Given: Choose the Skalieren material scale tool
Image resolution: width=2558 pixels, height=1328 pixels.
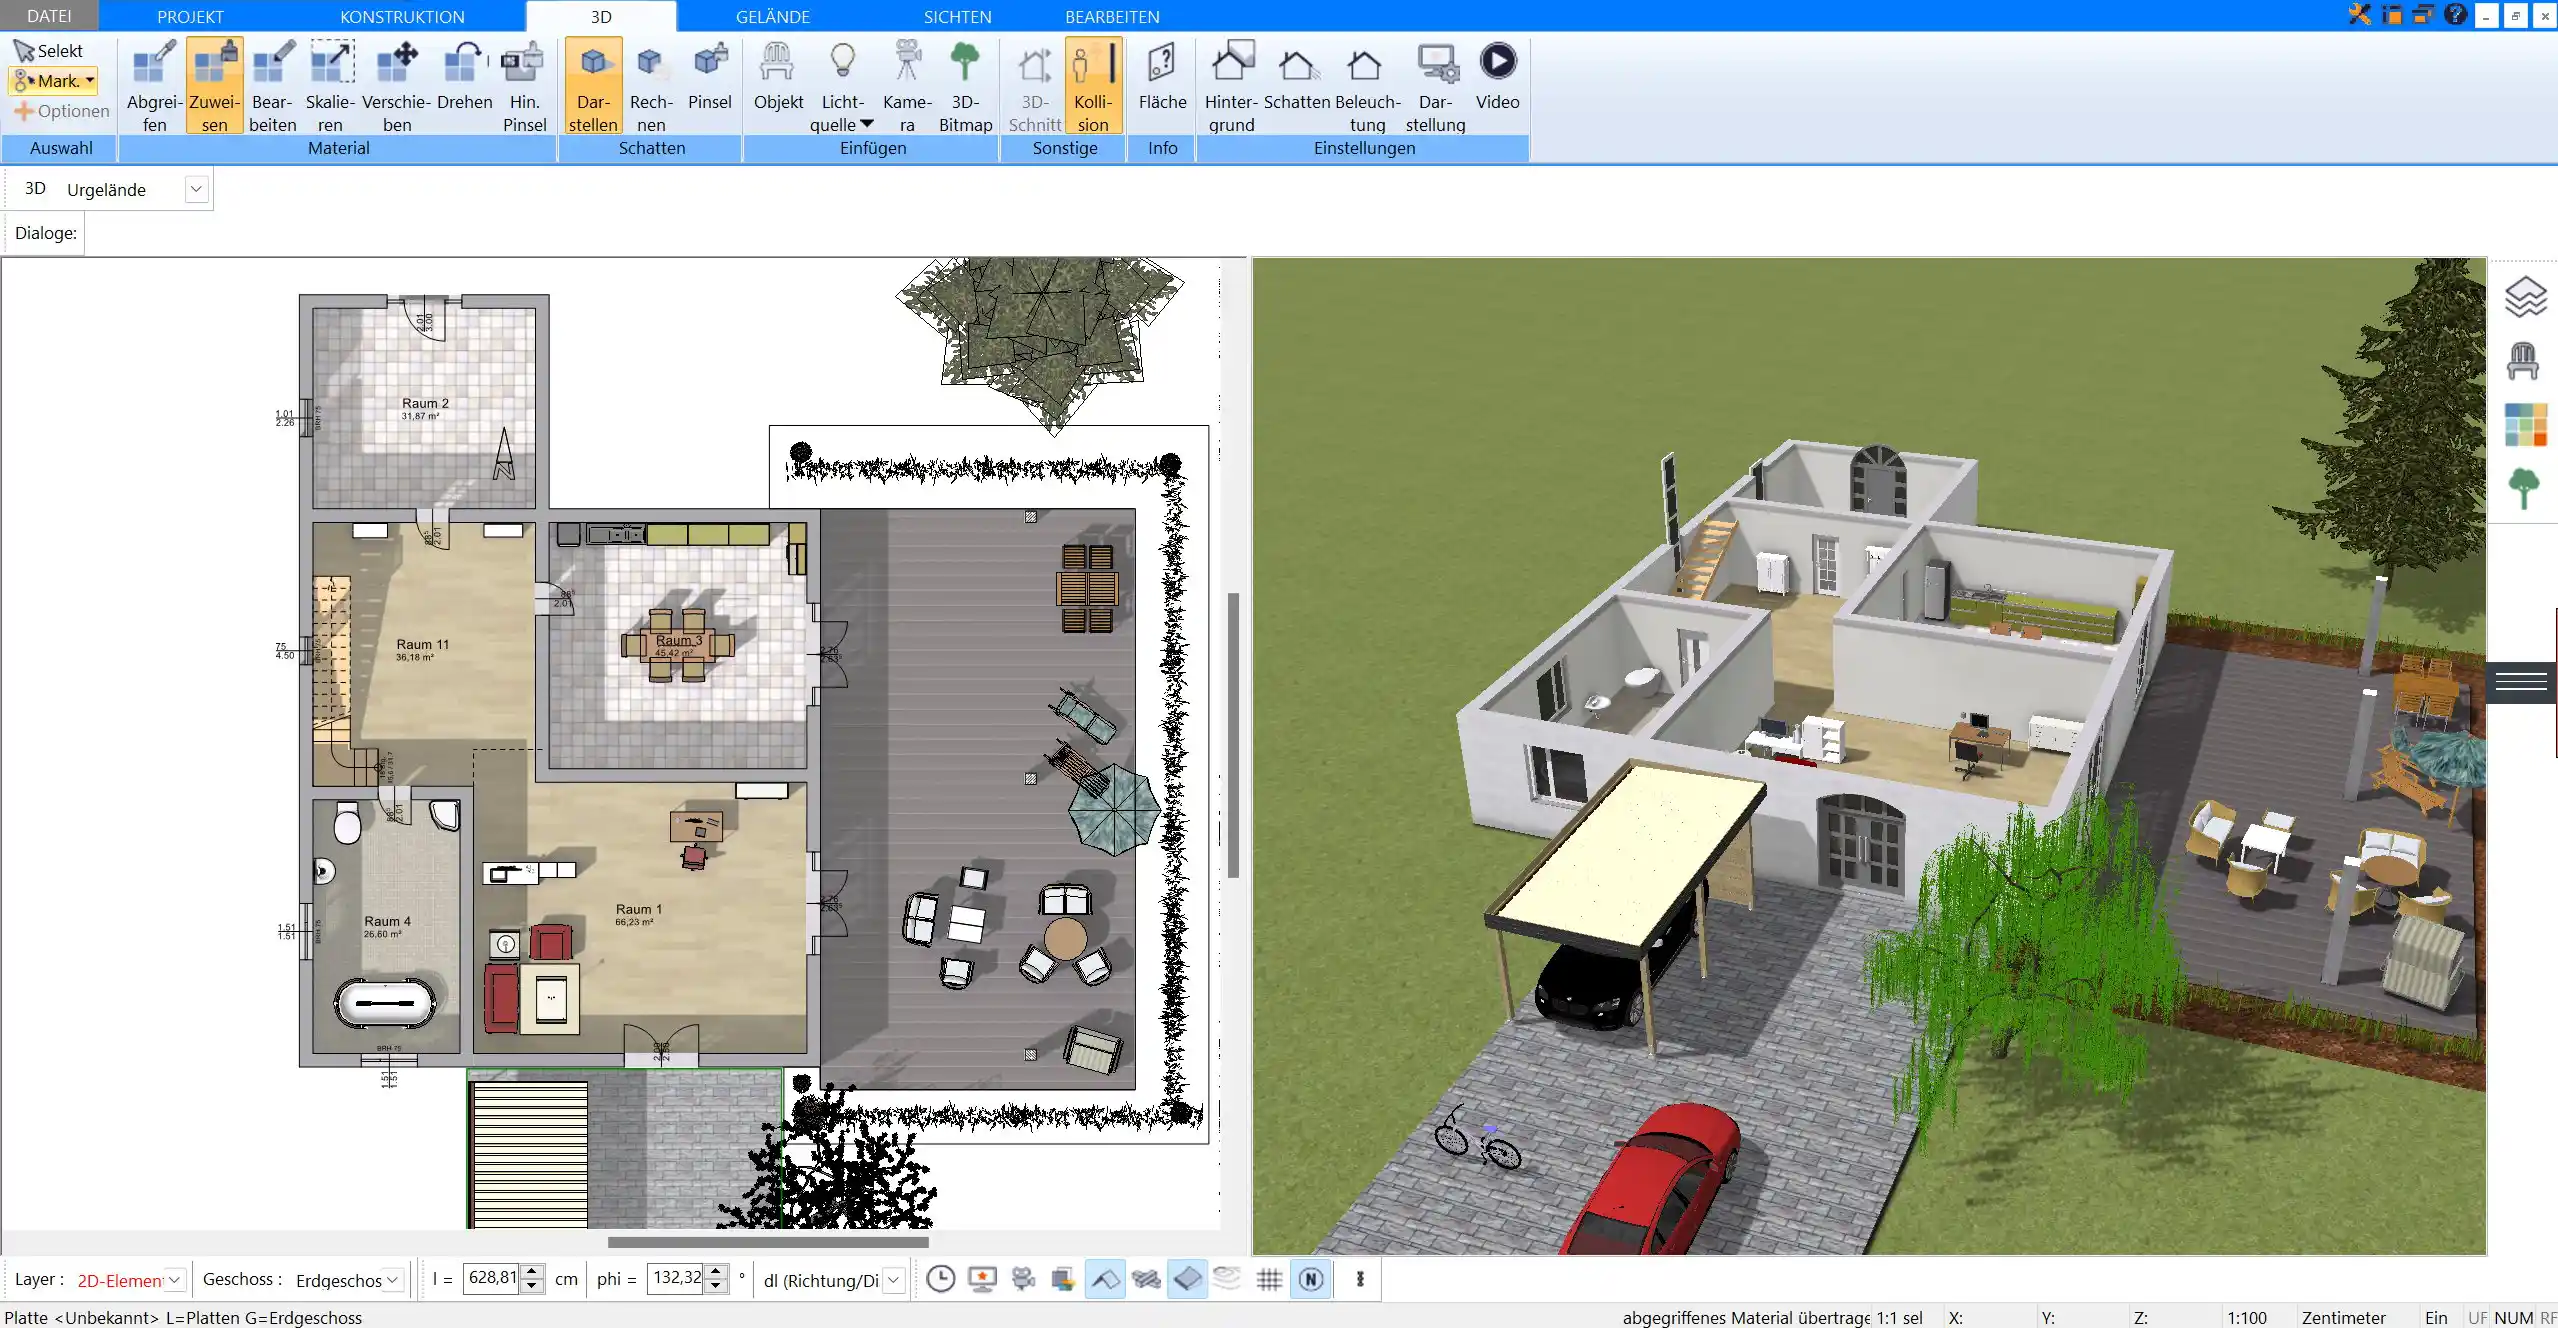Looking at the screenshot, I should tap(330, 86).
